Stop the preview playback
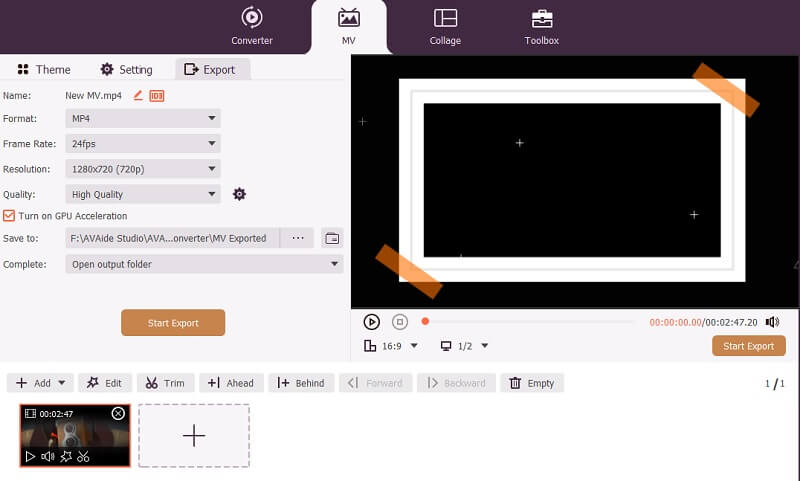 point(399,322)
